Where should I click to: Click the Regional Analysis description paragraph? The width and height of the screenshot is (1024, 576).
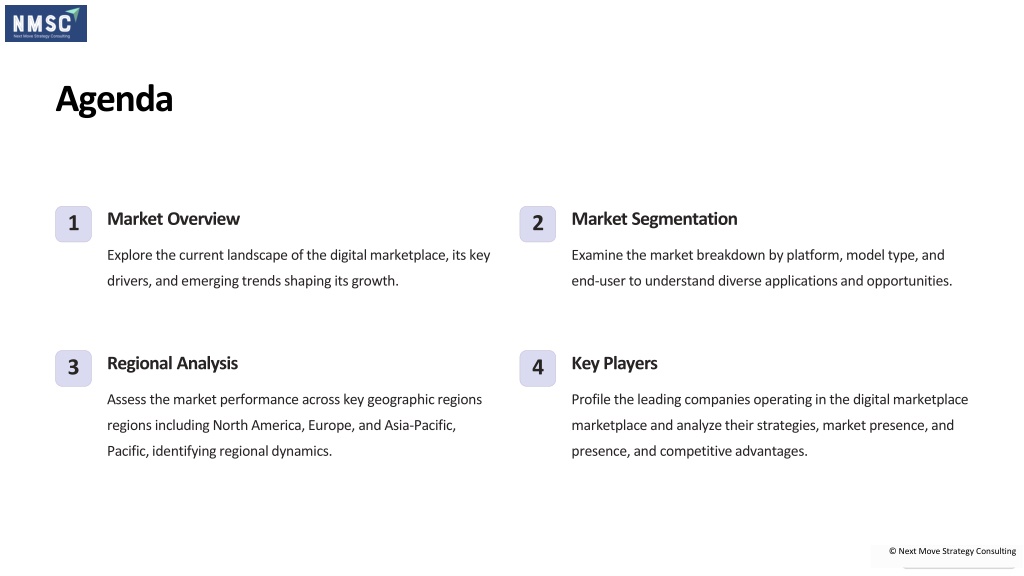click(x=295, y=425)
